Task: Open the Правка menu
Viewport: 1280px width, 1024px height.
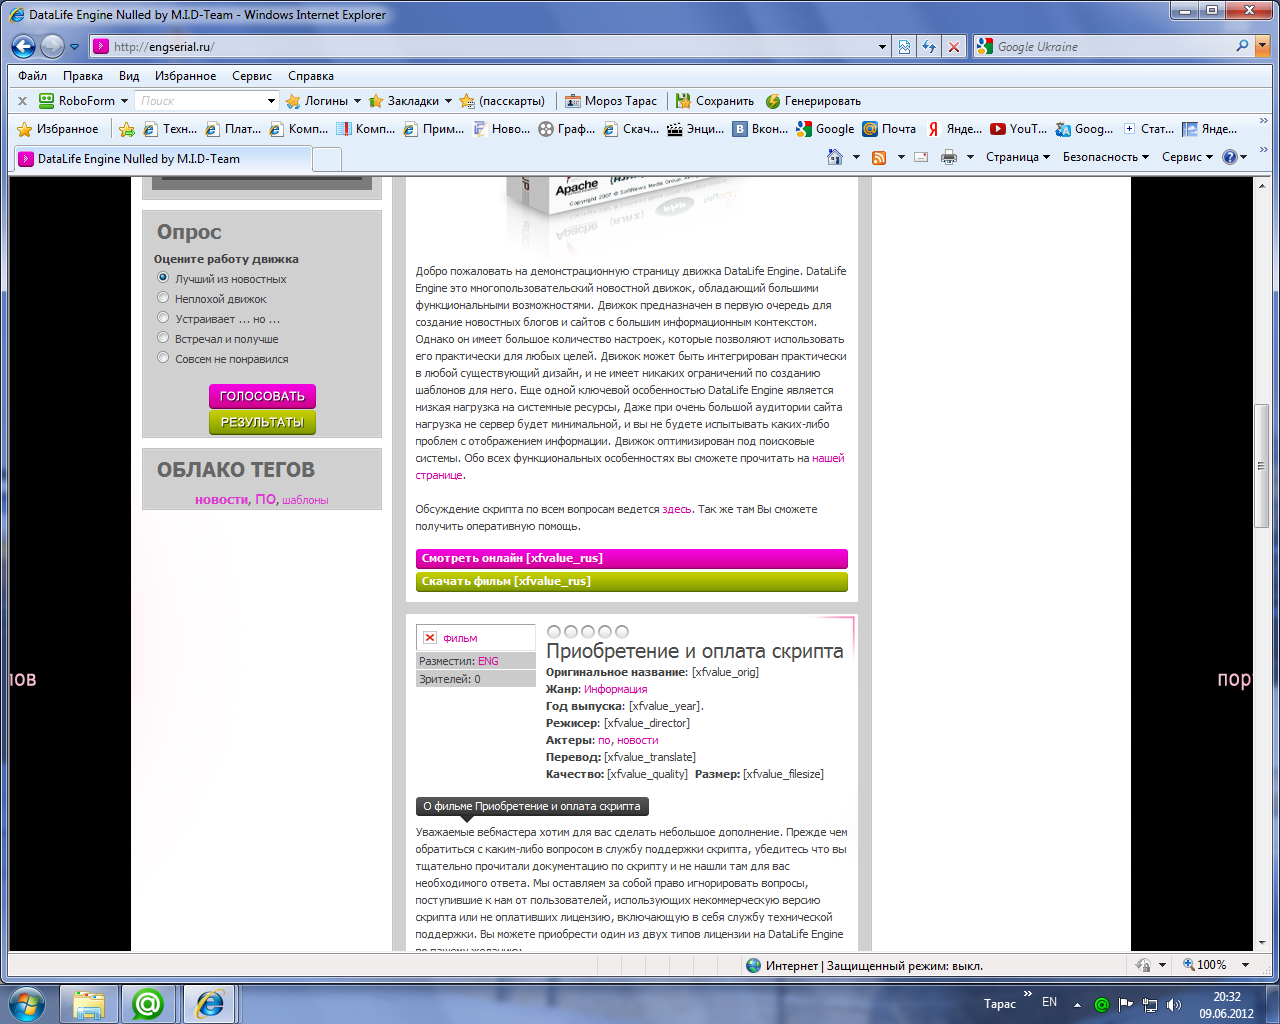Action: pyautogui.click(x=82, y=76)
